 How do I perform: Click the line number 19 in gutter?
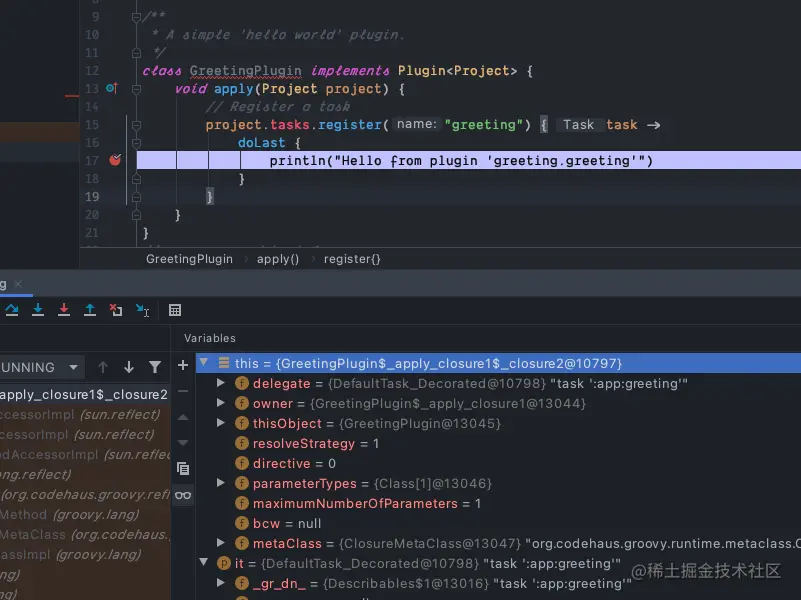pos(92,197)
